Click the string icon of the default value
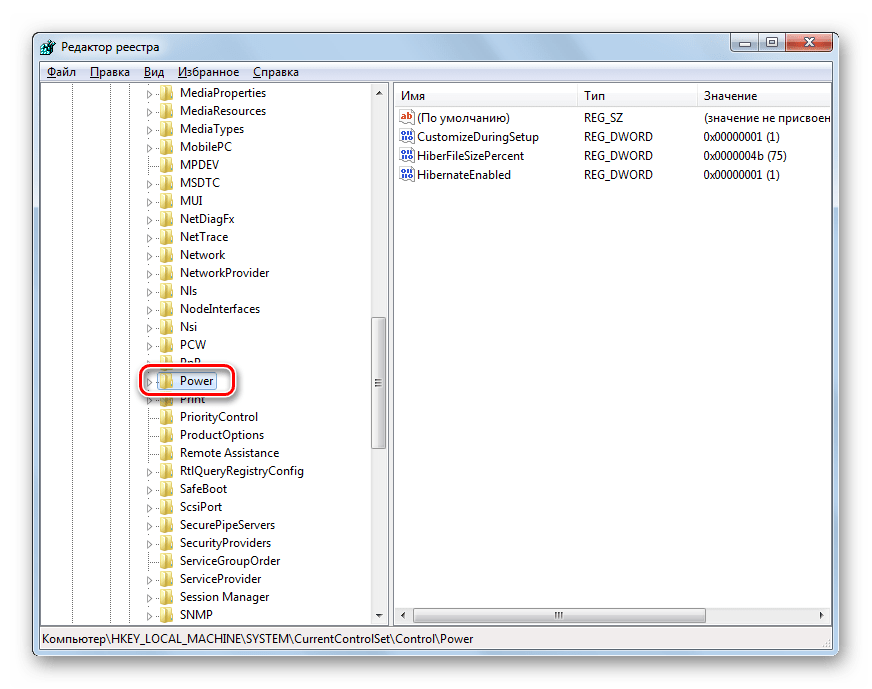 pos(407,117)
